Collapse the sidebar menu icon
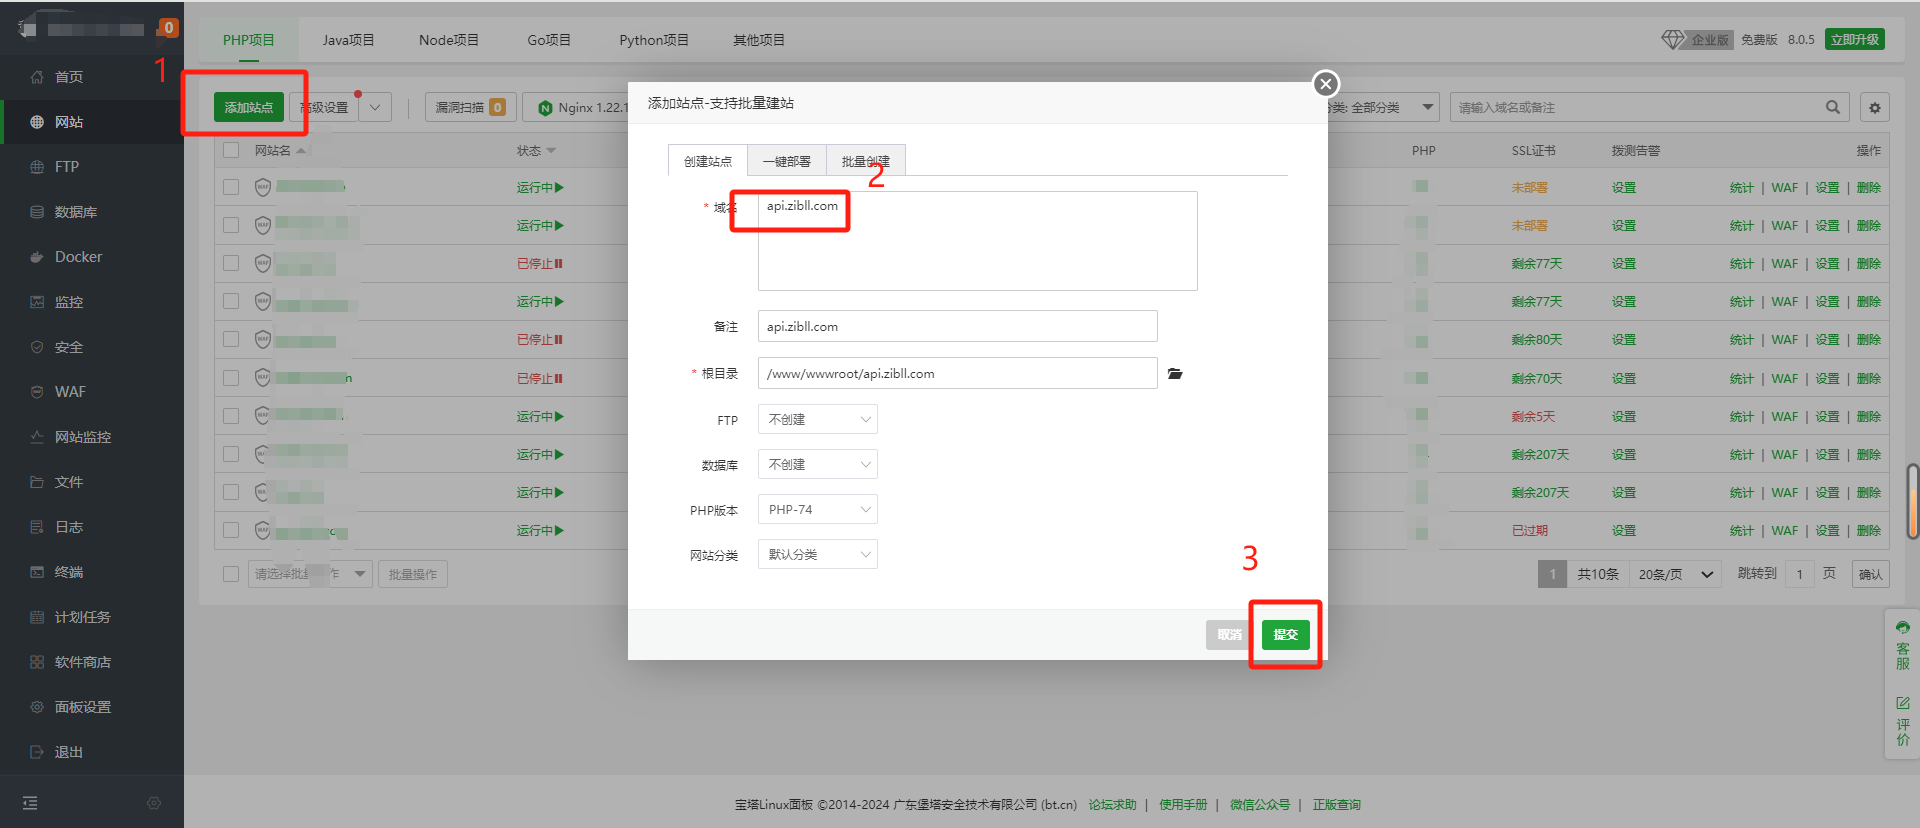 coord(30,803)
